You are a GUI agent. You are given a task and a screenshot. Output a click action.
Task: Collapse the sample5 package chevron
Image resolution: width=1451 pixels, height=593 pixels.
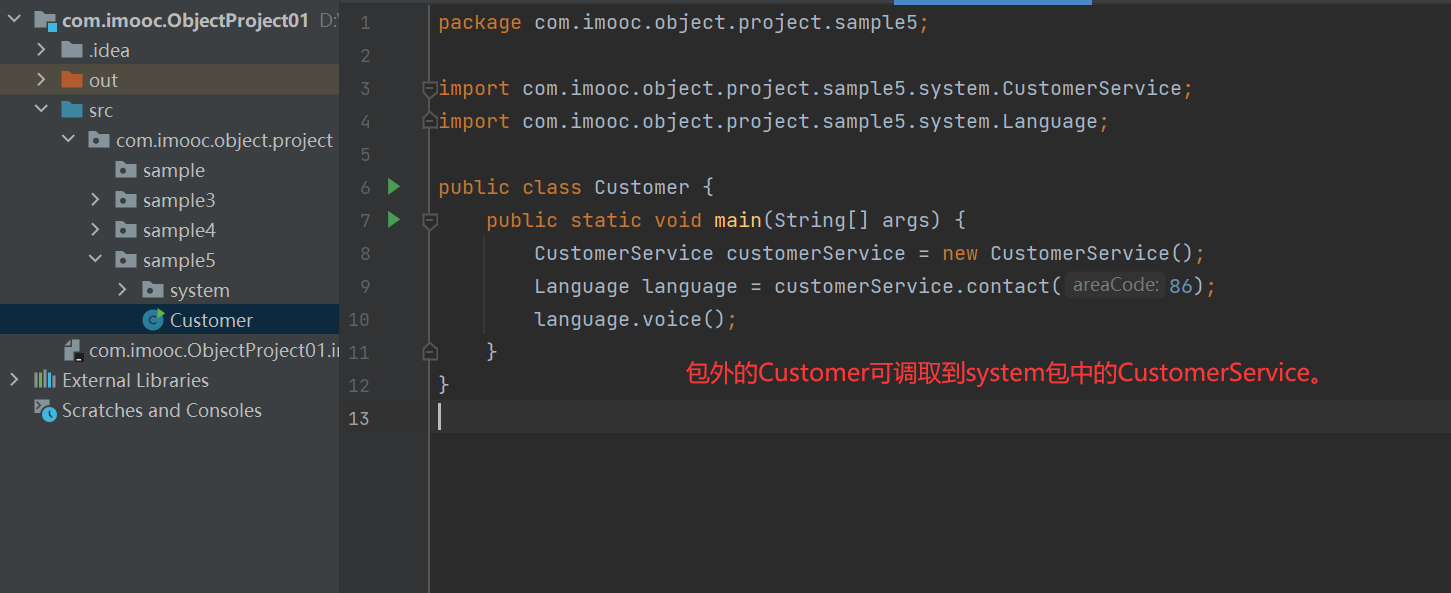tap(95, 260)
